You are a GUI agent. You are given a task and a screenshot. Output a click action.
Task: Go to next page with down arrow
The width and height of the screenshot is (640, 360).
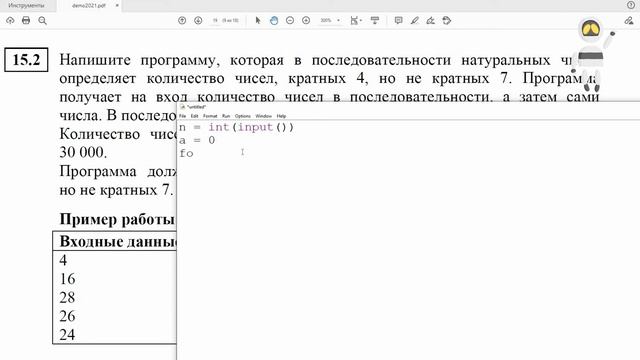click(x=198, y=20)
